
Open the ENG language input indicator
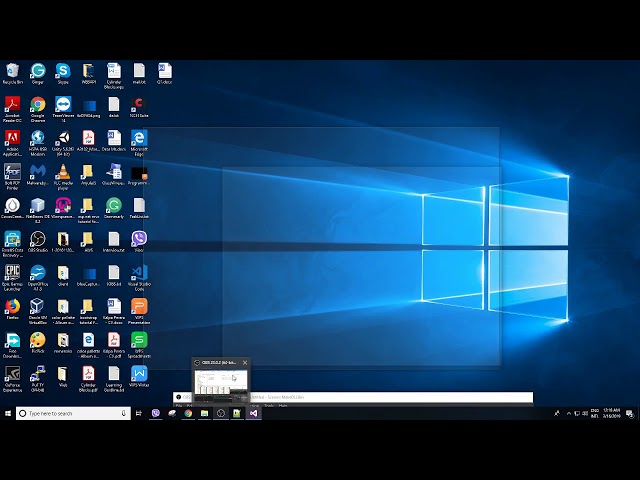point(595,413)
